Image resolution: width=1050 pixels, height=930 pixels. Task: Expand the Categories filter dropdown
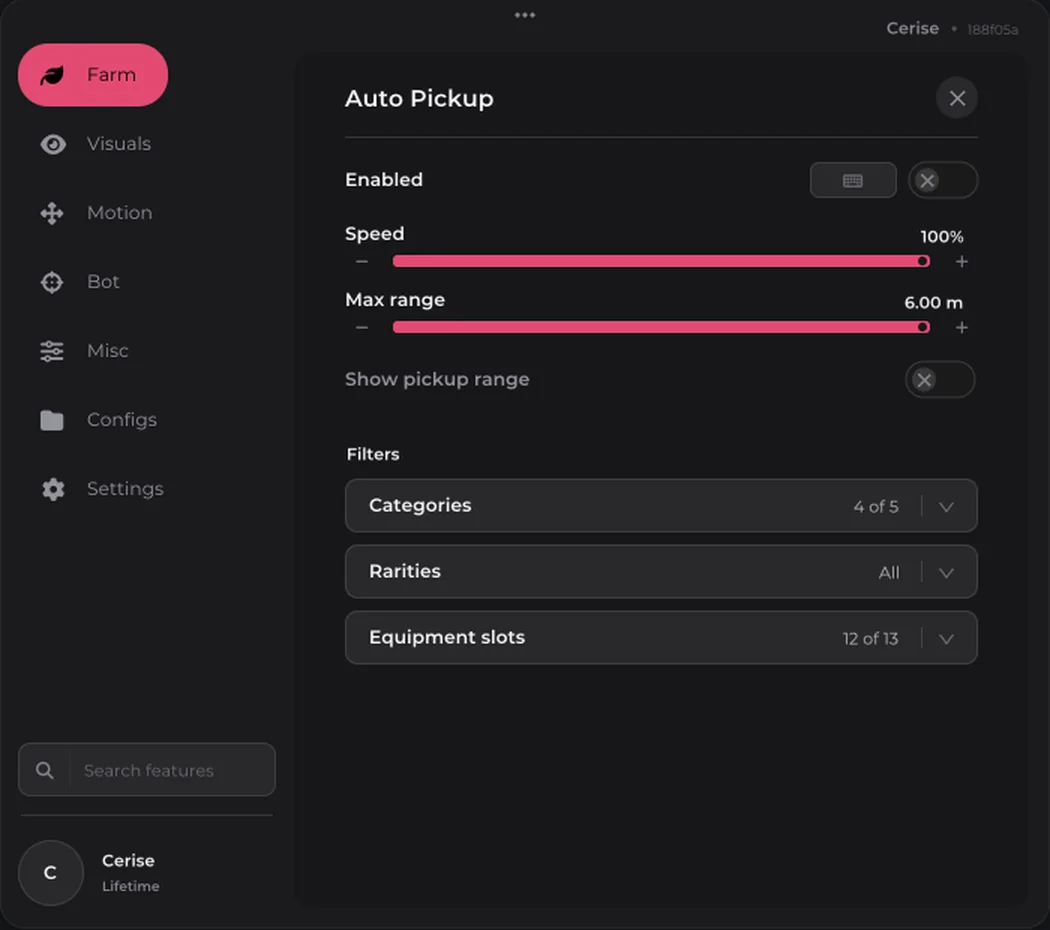(661, 506)
